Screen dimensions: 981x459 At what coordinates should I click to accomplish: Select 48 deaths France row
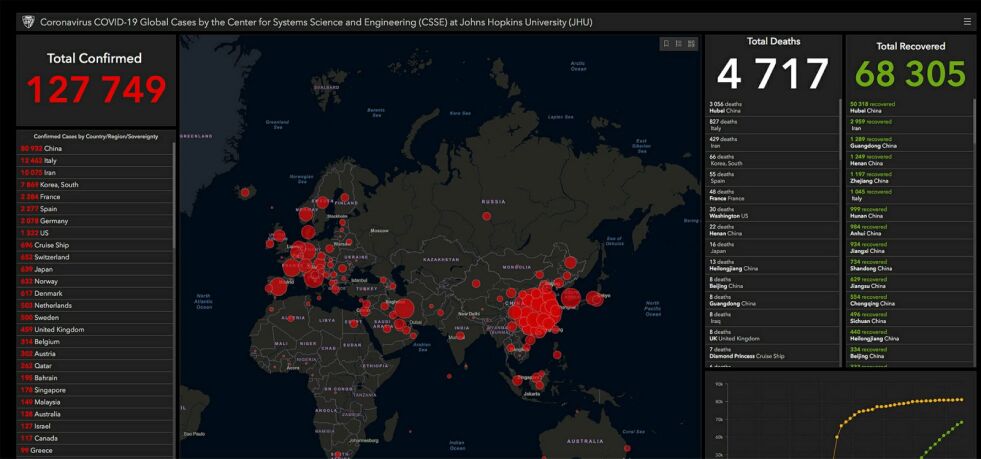tap(773, 195)
